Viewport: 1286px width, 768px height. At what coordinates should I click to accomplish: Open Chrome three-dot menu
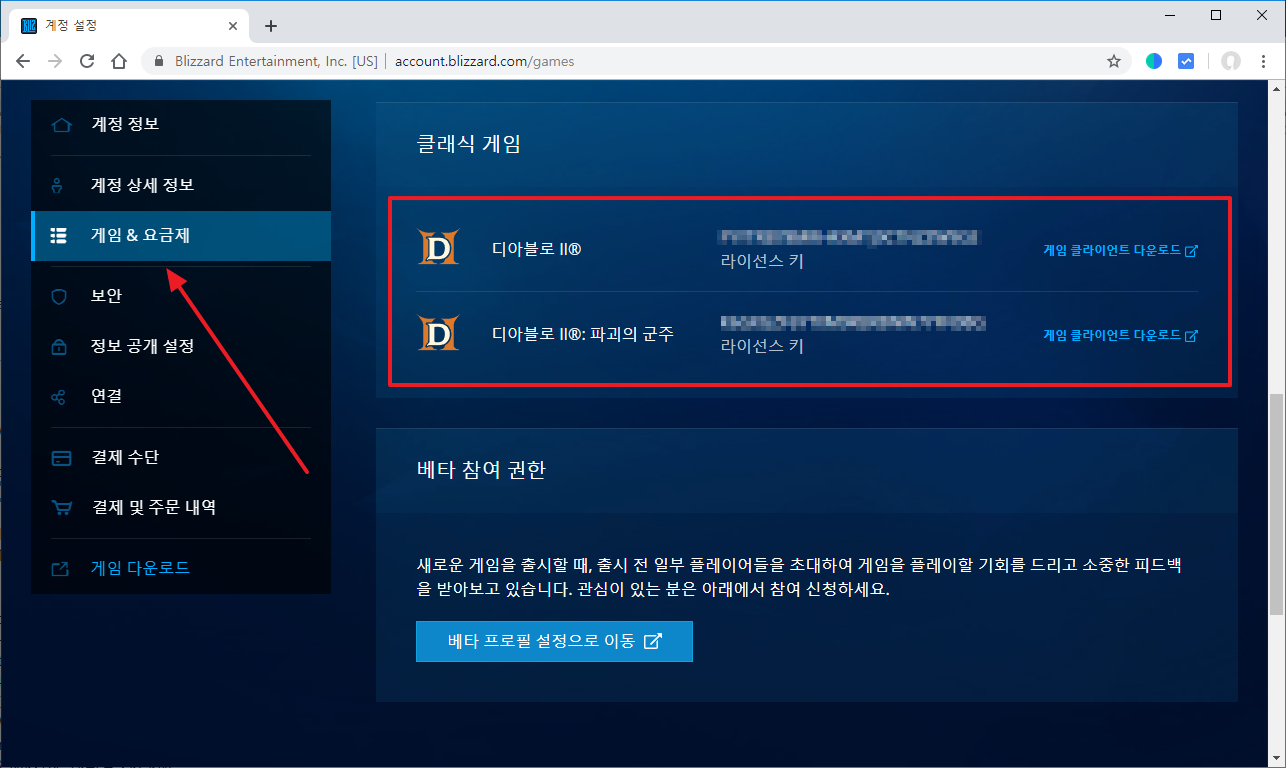(1264, 61)
